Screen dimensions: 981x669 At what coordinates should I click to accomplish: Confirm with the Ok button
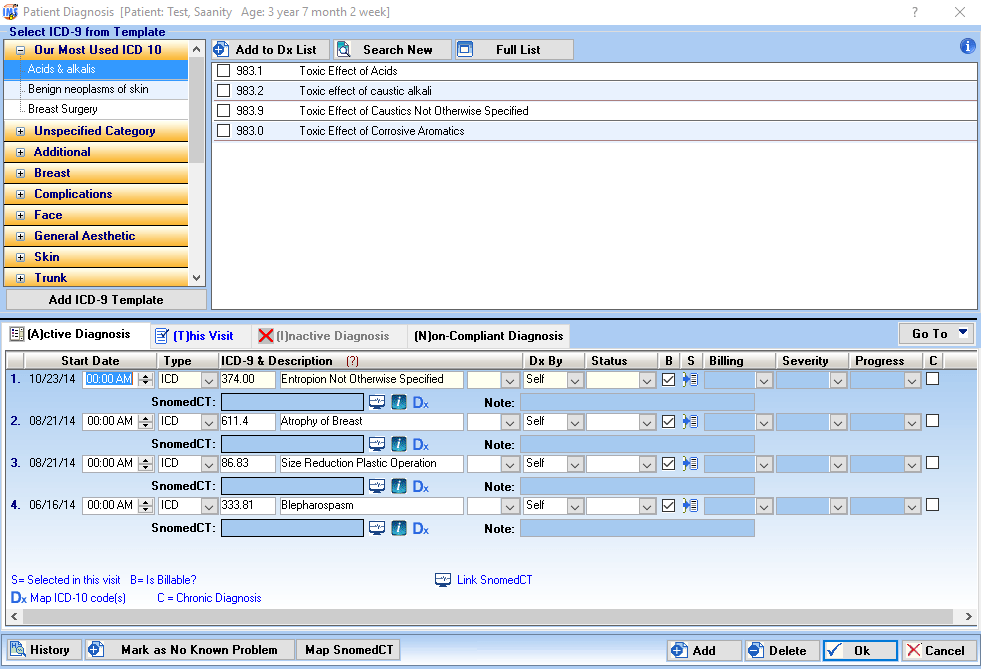pyautogui.click(x=860, y=650)
